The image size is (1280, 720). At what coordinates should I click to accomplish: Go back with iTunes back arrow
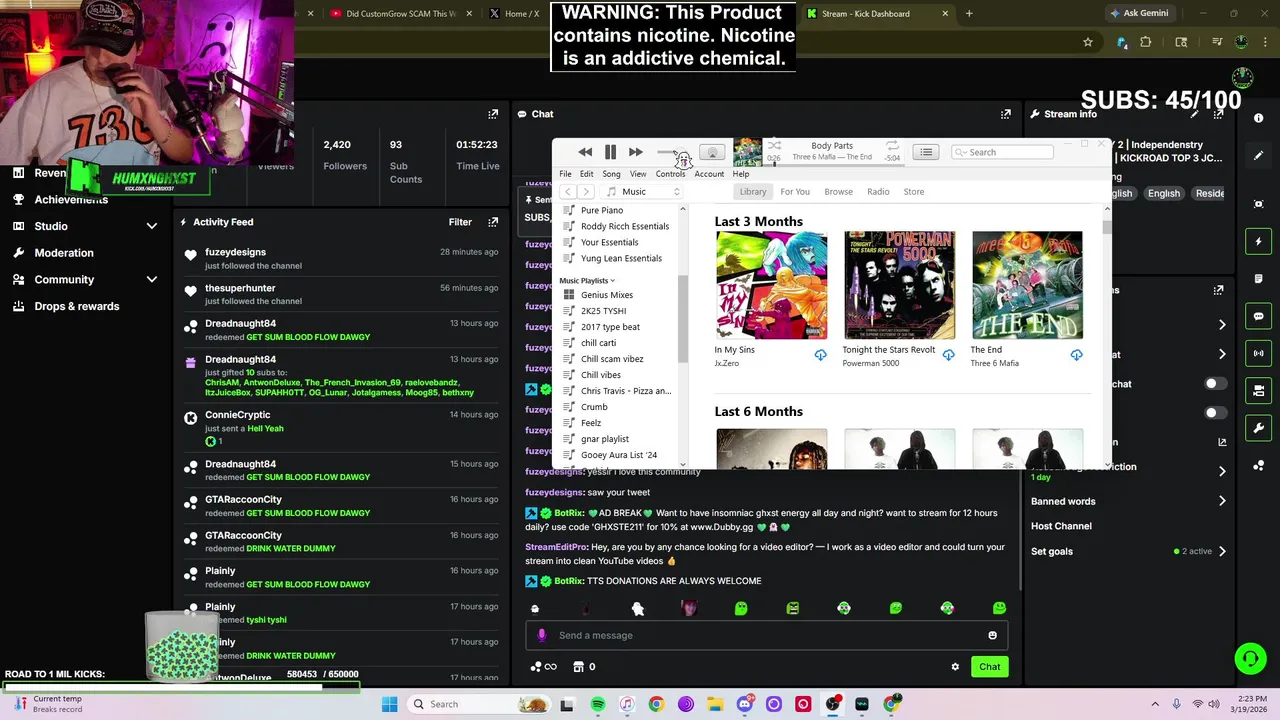(x=567, y=192)
